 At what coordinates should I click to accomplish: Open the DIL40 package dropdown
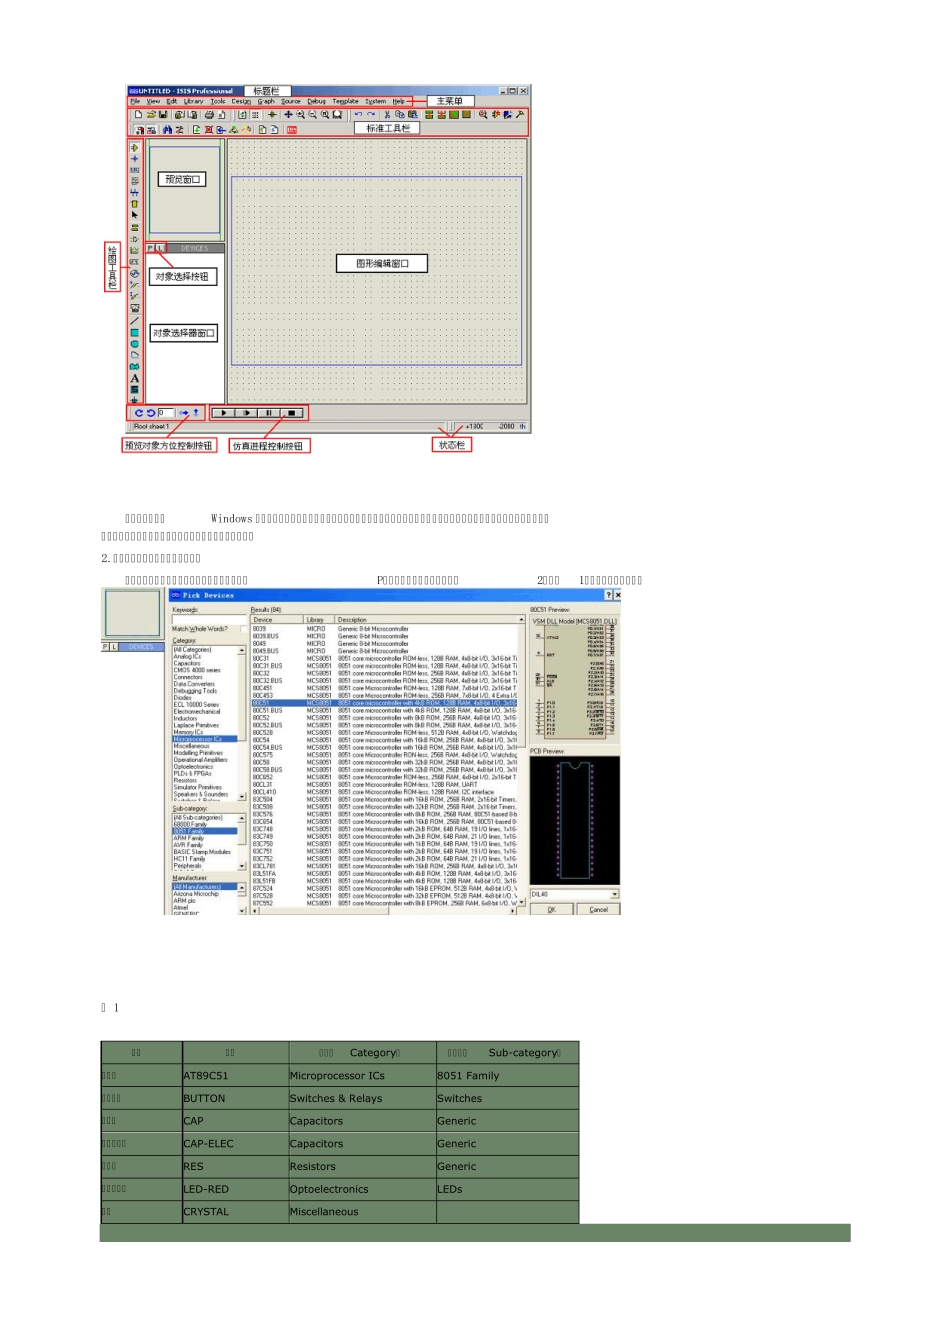pyautogui.click(x=614, y=894)
